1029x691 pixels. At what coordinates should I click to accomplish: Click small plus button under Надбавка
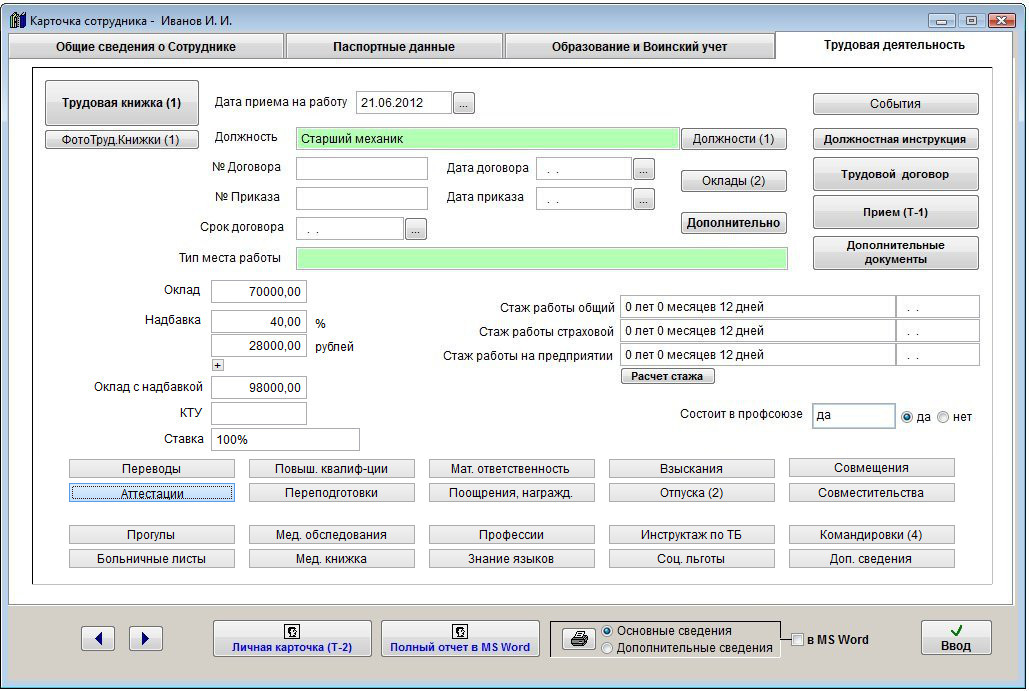click(218, 365)
